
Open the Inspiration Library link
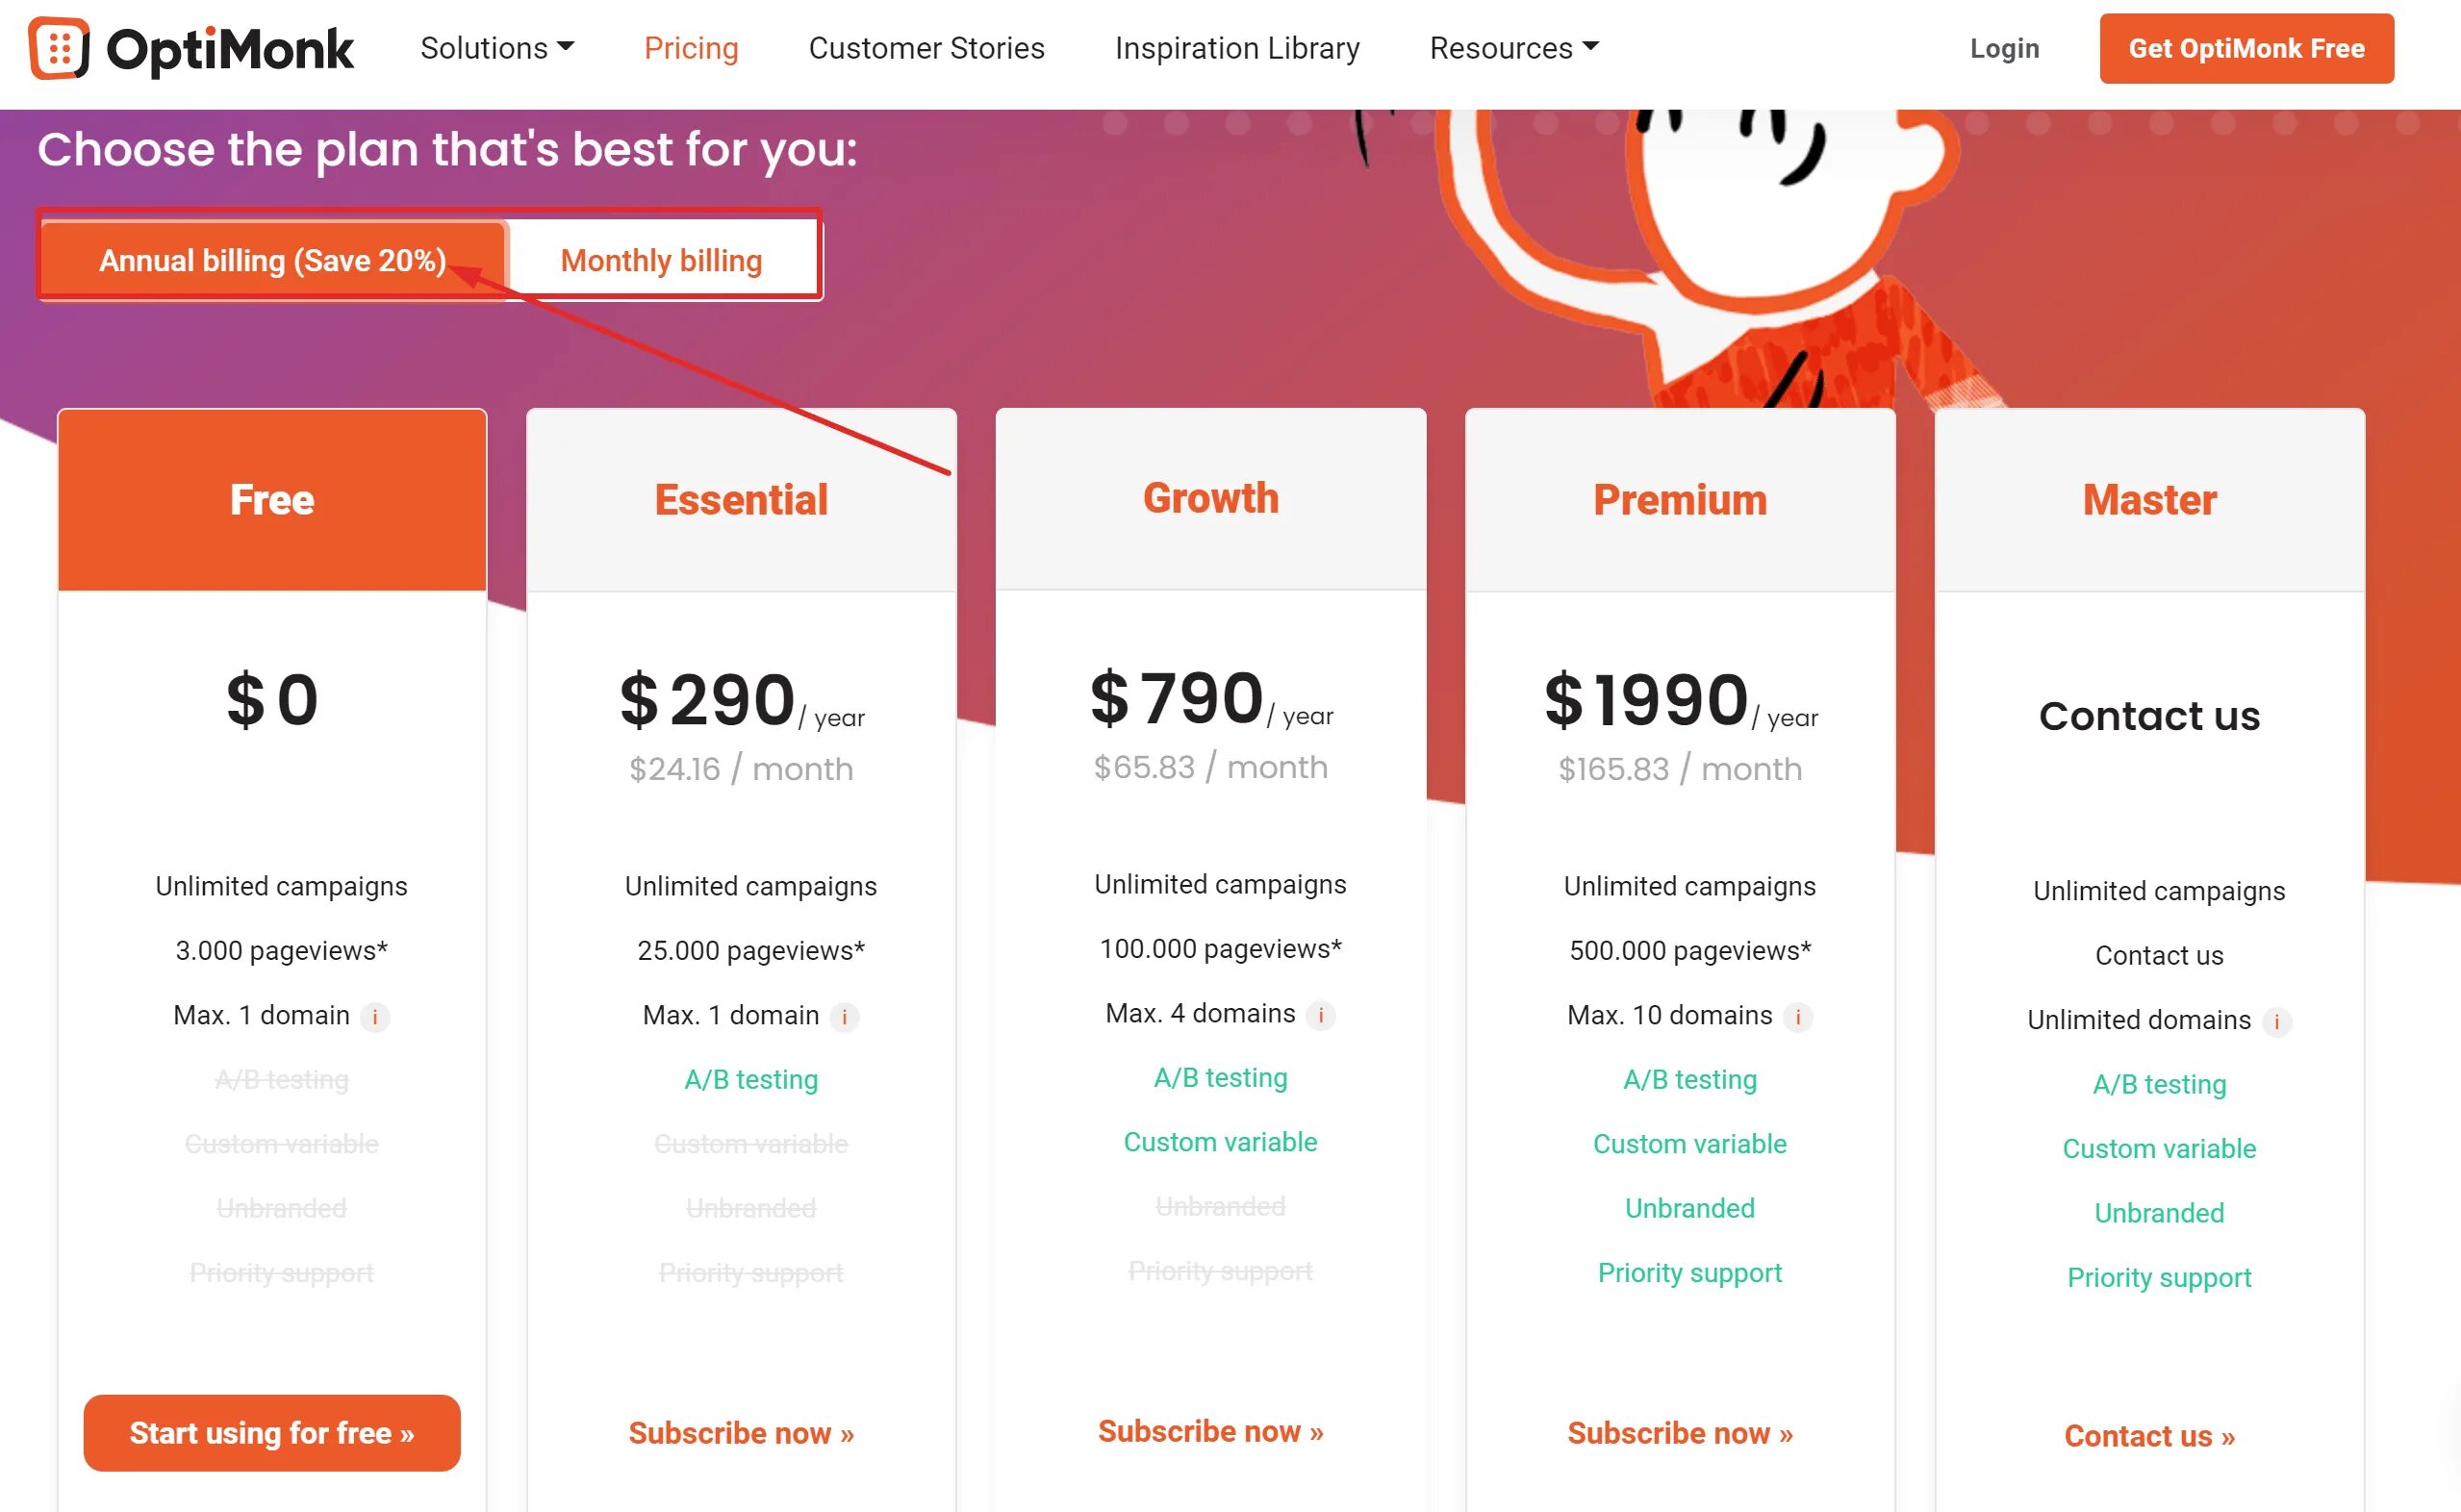coord(1237,47)
